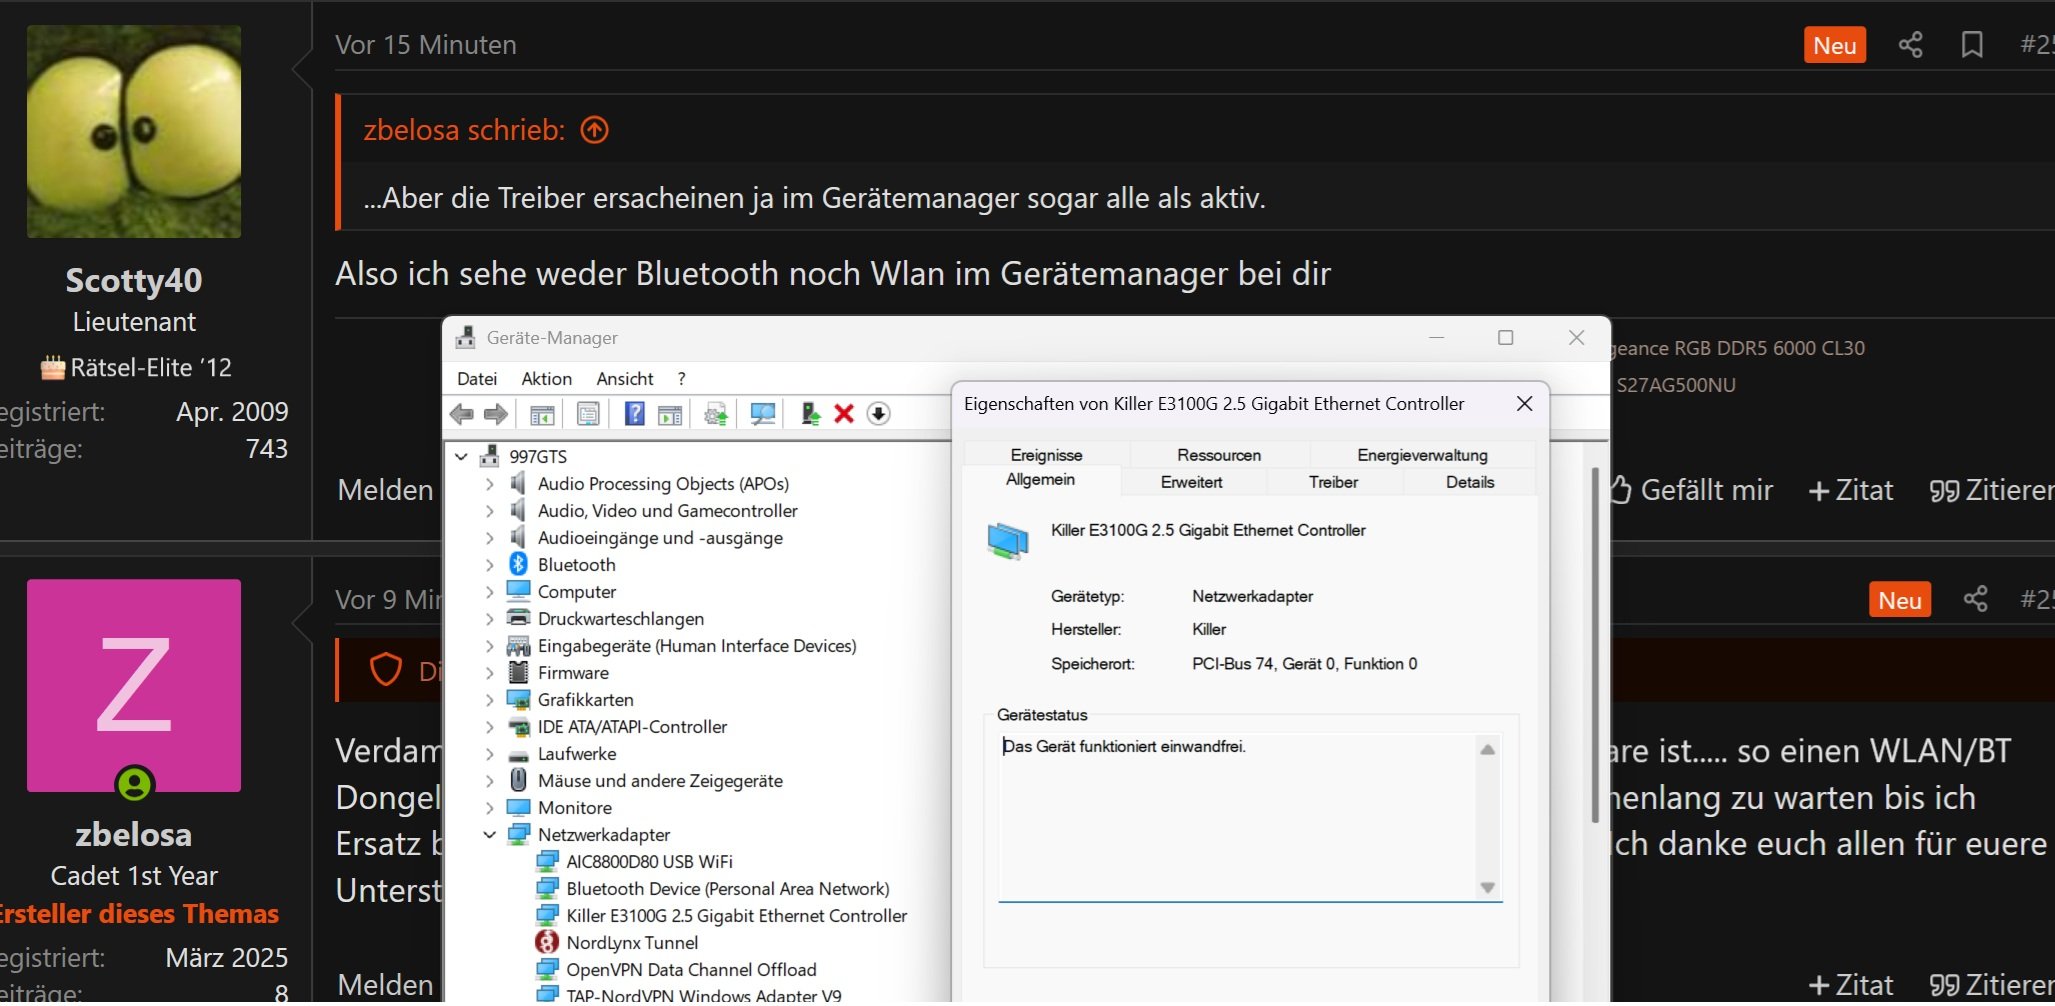Screen dimensions: 2055x1006
Task: Click +Zitat on Scotty40's post
Action: (1851, 490)
